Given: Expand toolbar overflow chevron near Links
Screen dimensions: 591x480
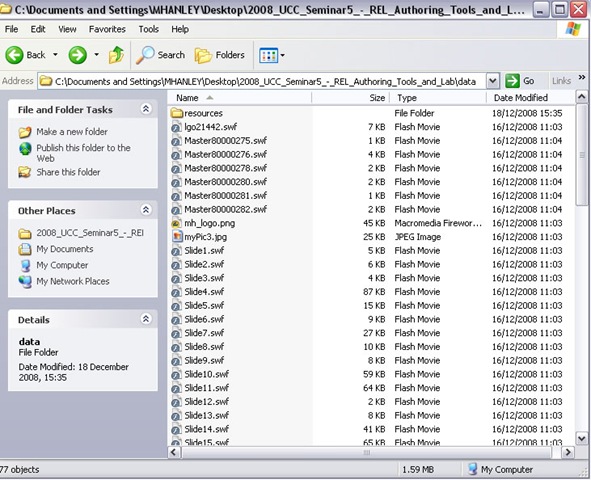Looking at the screenshot, I should coord(582,78).
